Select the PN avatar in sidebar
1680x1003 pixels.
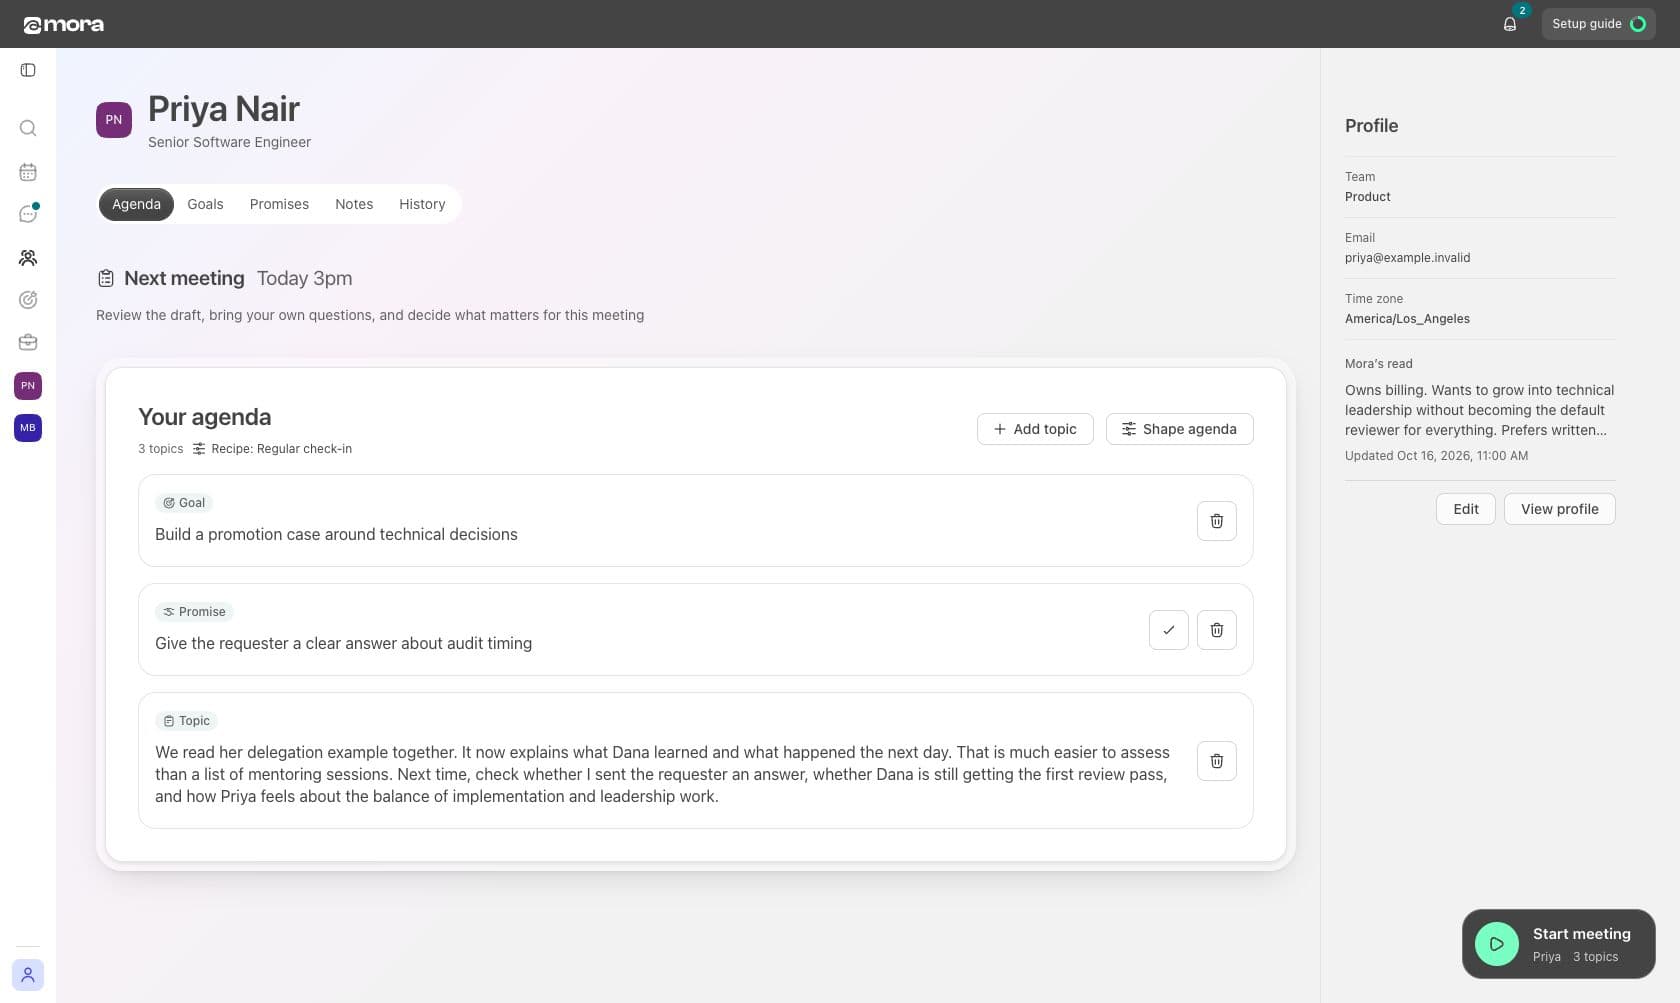[x=28, y=385]
